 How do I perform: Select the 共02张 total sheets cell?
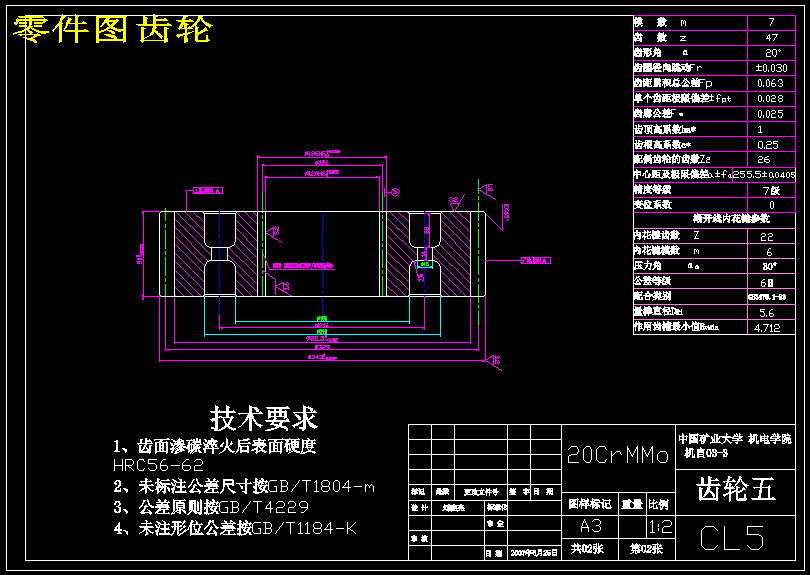pos(590,549)
